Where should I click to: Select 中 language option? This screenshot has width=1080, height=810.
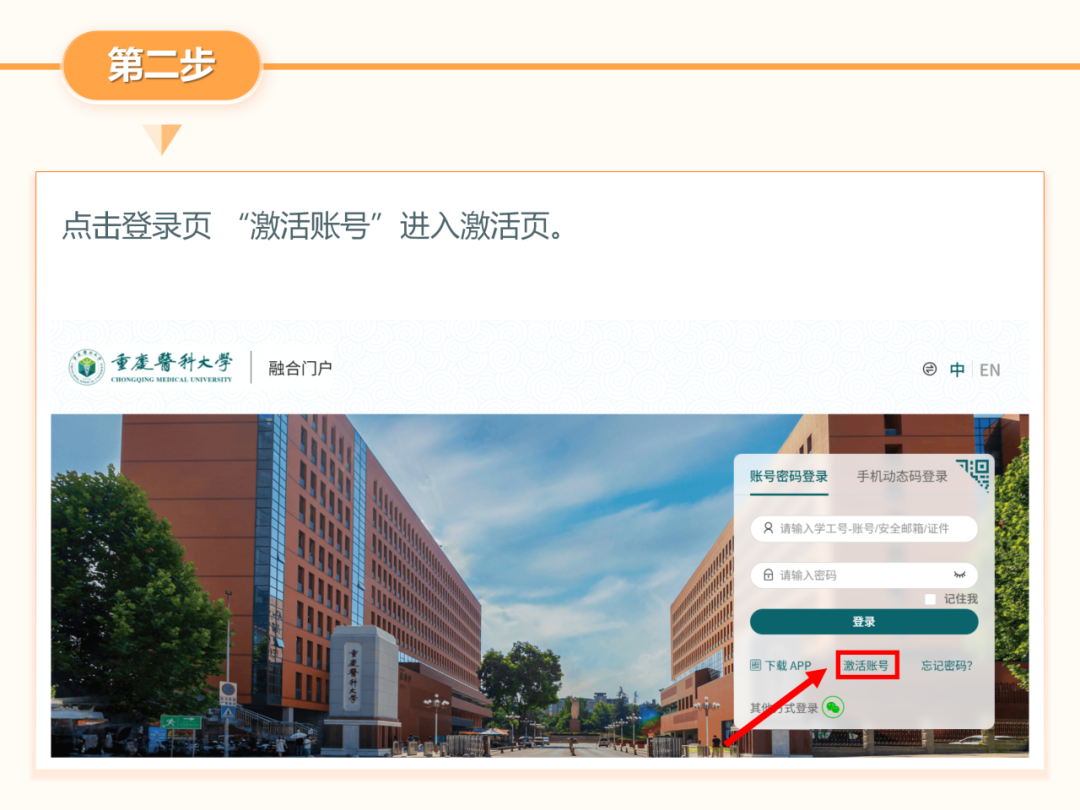tap(957, 370)
